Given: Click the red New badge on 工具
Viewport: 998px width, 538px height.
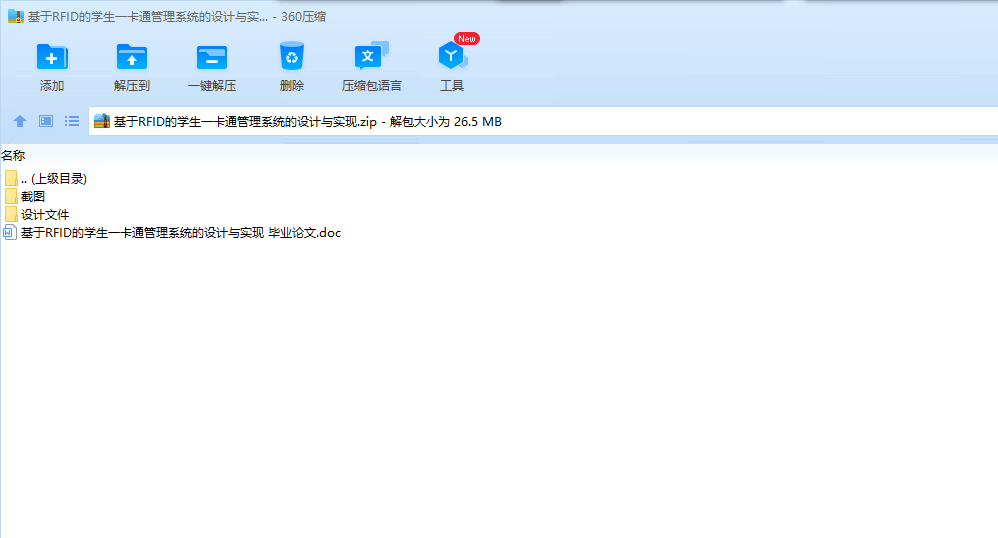Looking at the screenshot, I should tap(467, 39).
